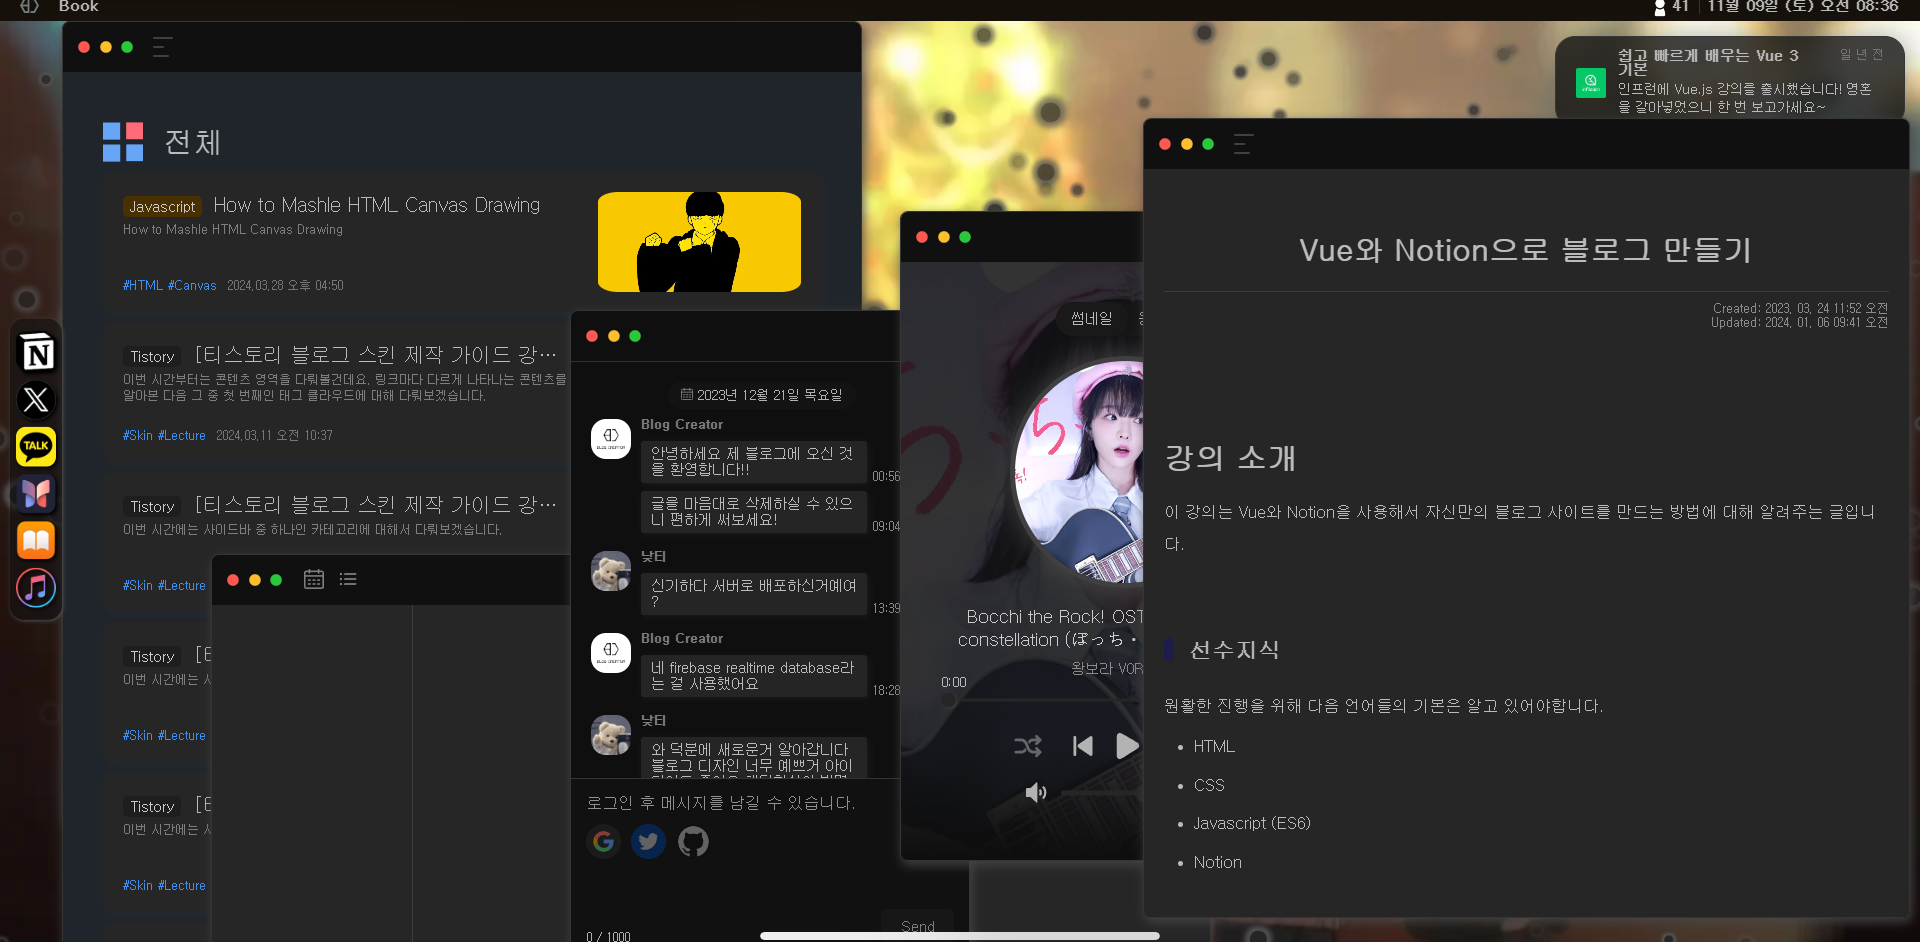Open the Vue 3 course notification
Screen dimensions: 1920x942
1730,80
